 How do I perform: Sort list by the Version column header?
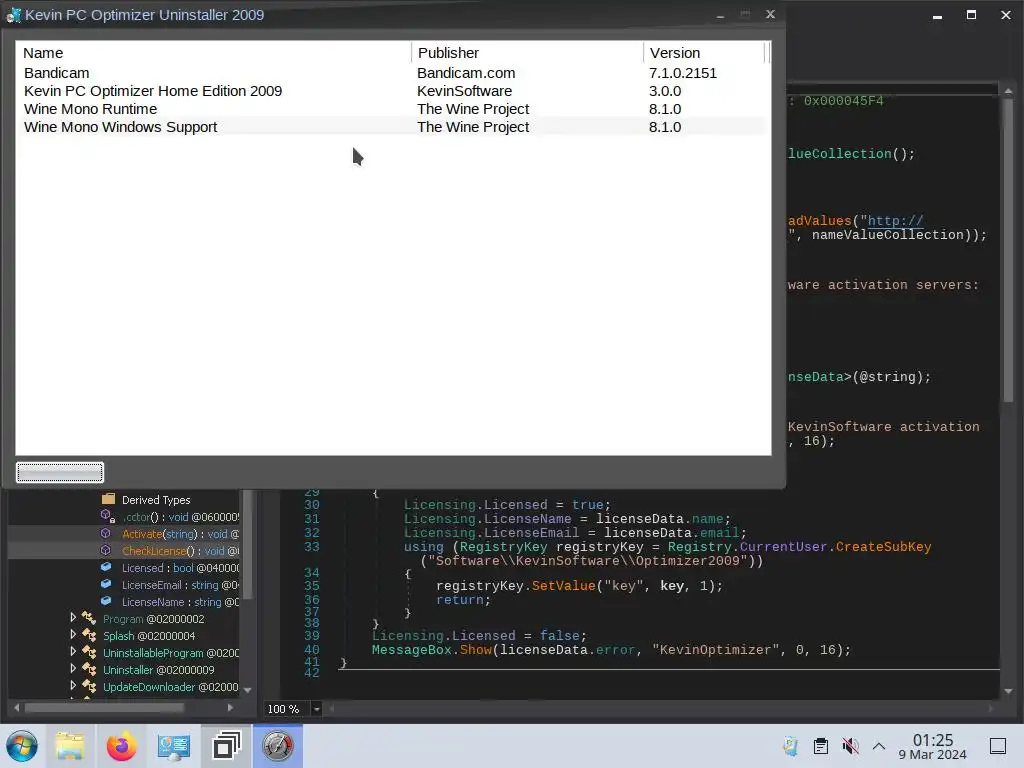coord(703,53)
